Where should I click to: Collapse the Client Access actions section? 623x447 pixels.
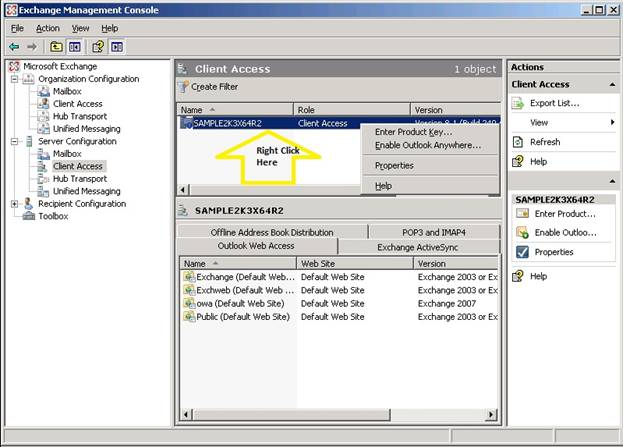612,85
